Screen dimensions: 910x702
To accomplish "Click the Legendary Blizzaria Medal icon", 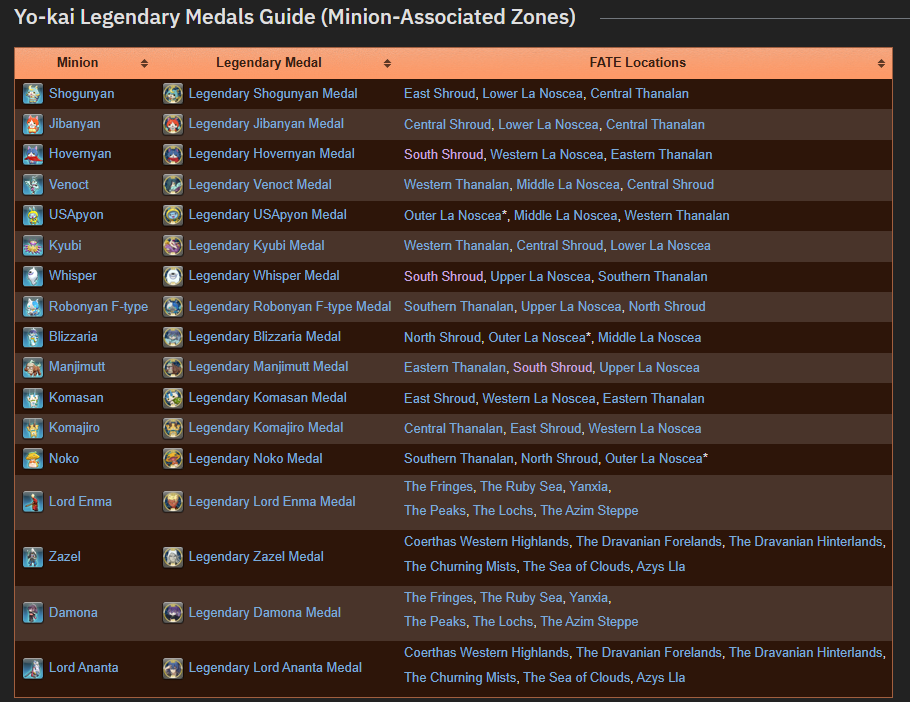I will point(173,336).
